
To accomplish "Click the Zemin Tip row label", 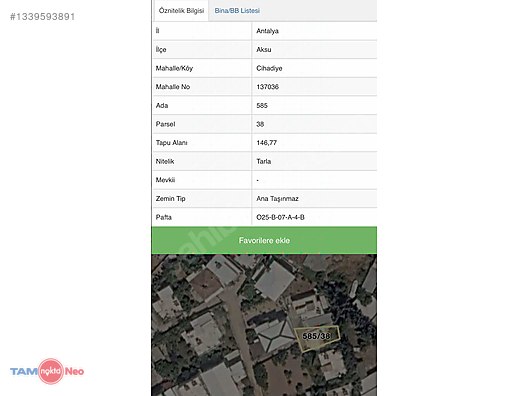I will point(170,199).
